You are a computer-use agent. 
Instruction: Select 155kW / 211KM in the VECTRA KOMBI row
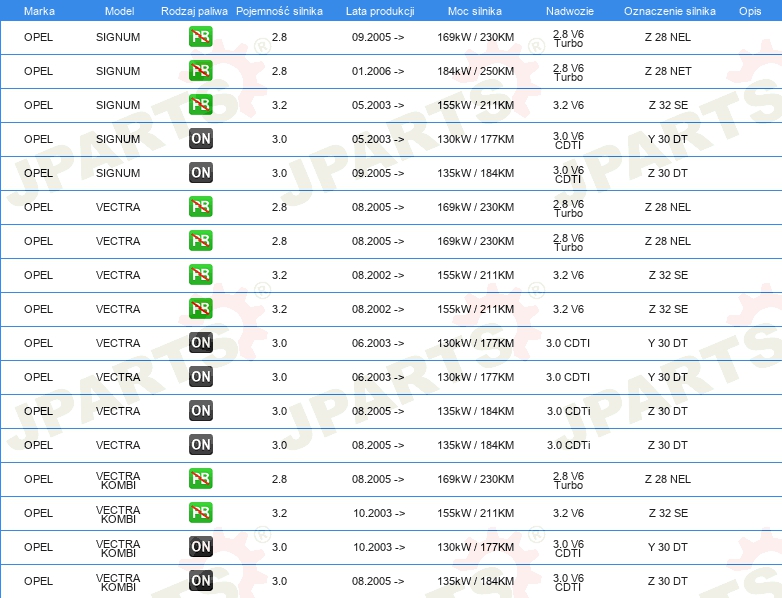[x=475, y=513]
